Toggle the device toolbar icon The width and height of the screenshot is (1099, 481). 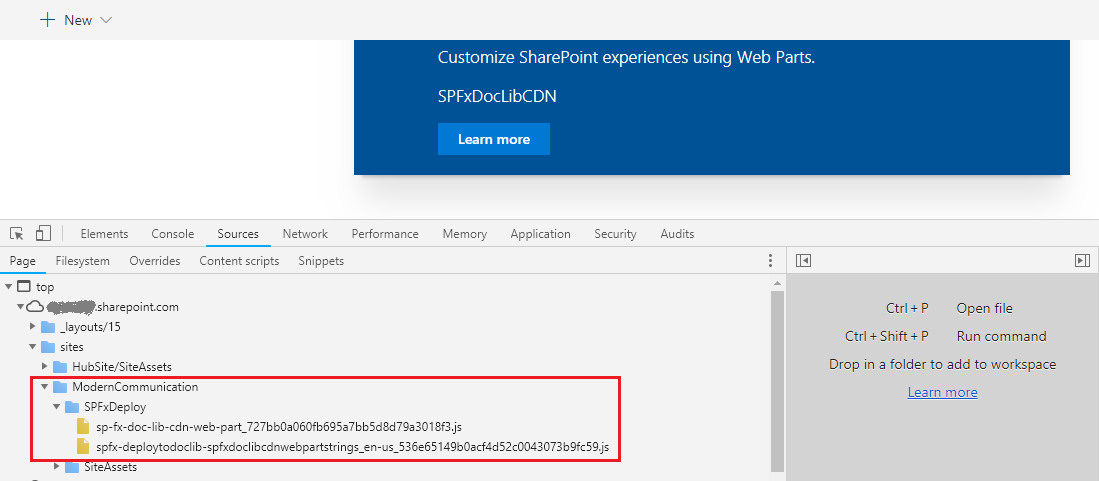pos(43,234)
